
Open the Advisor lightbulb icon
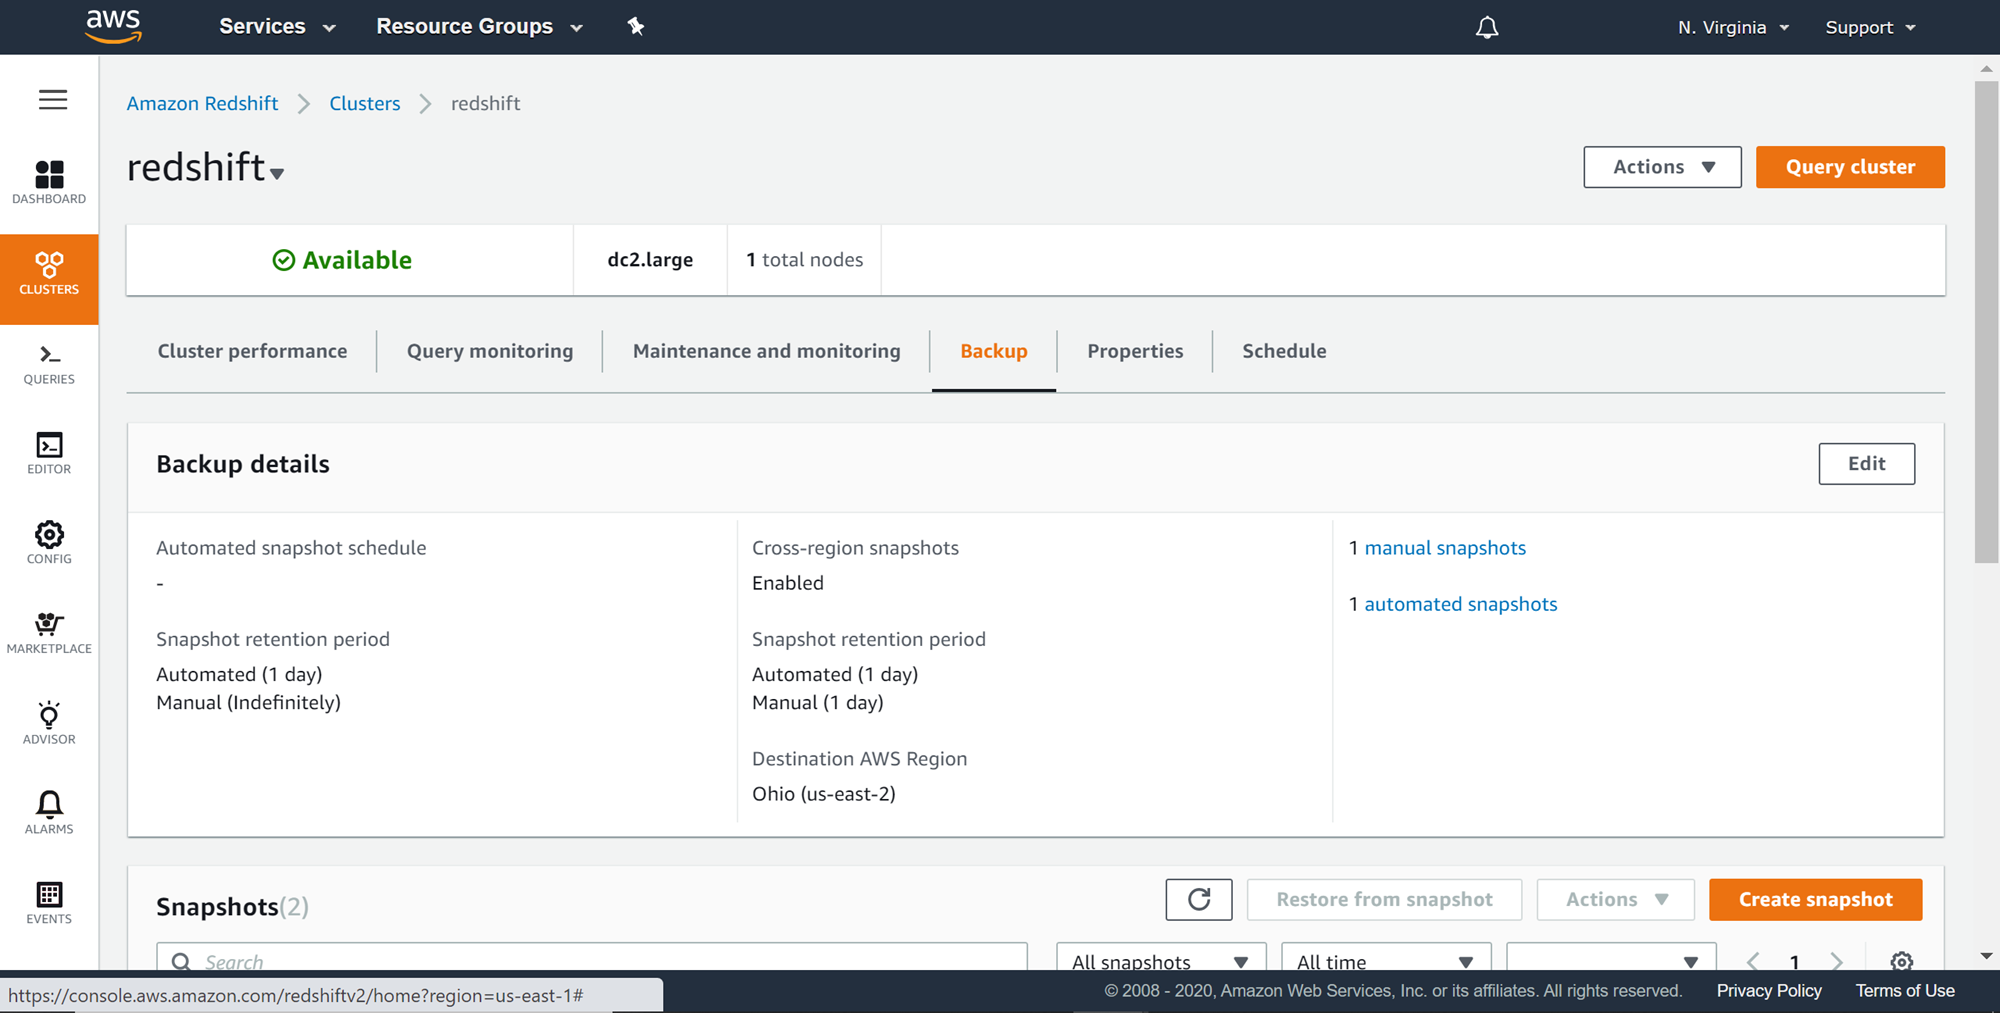click(49, 723)
